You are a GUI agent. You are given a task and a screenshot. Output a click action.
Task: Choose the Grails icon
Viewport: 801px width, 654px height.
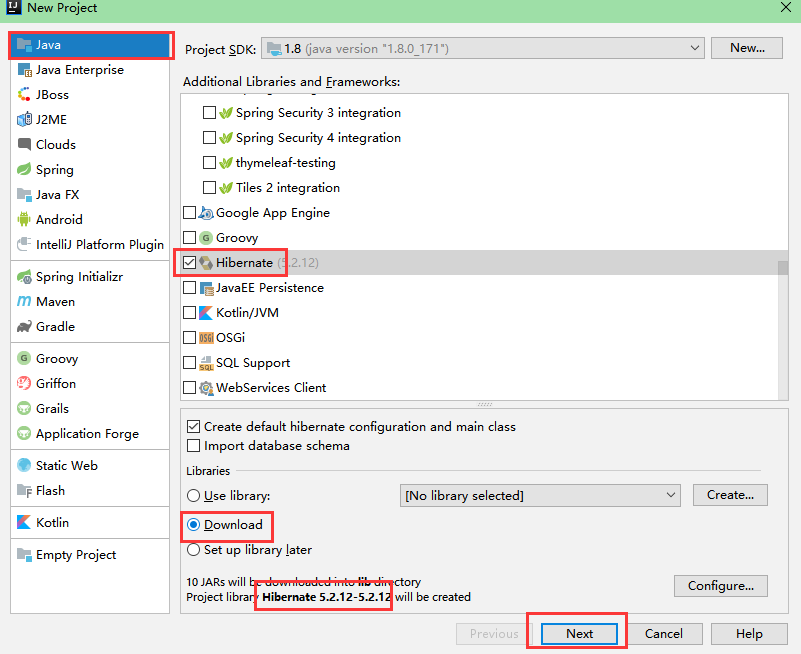coord(24,409)
